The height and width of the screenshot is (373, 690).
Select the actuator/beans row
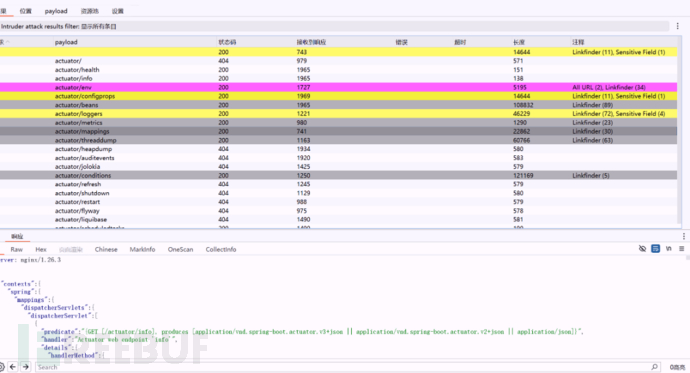click(x=338, y=105)
